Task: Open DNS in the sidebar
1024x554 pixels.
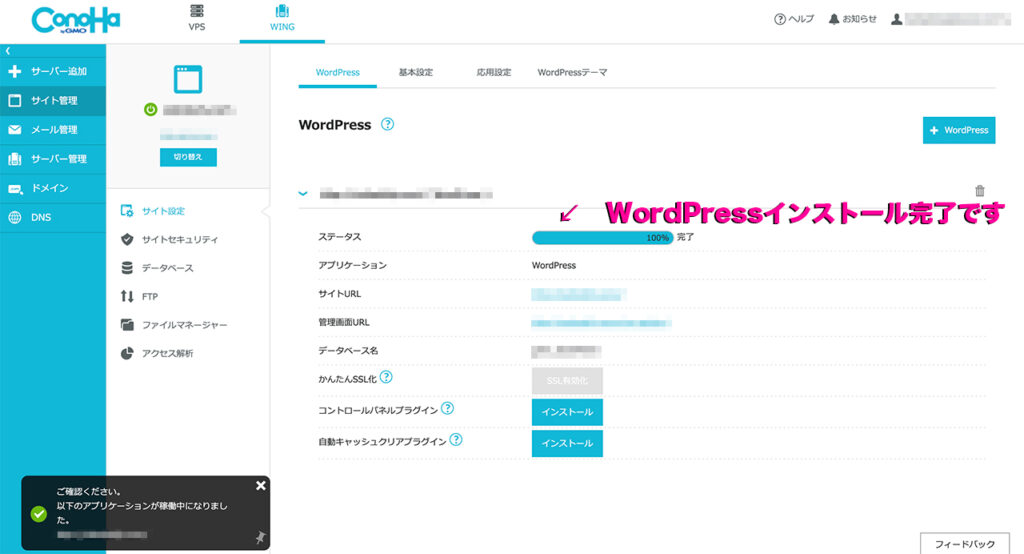Action: (53, 218)
